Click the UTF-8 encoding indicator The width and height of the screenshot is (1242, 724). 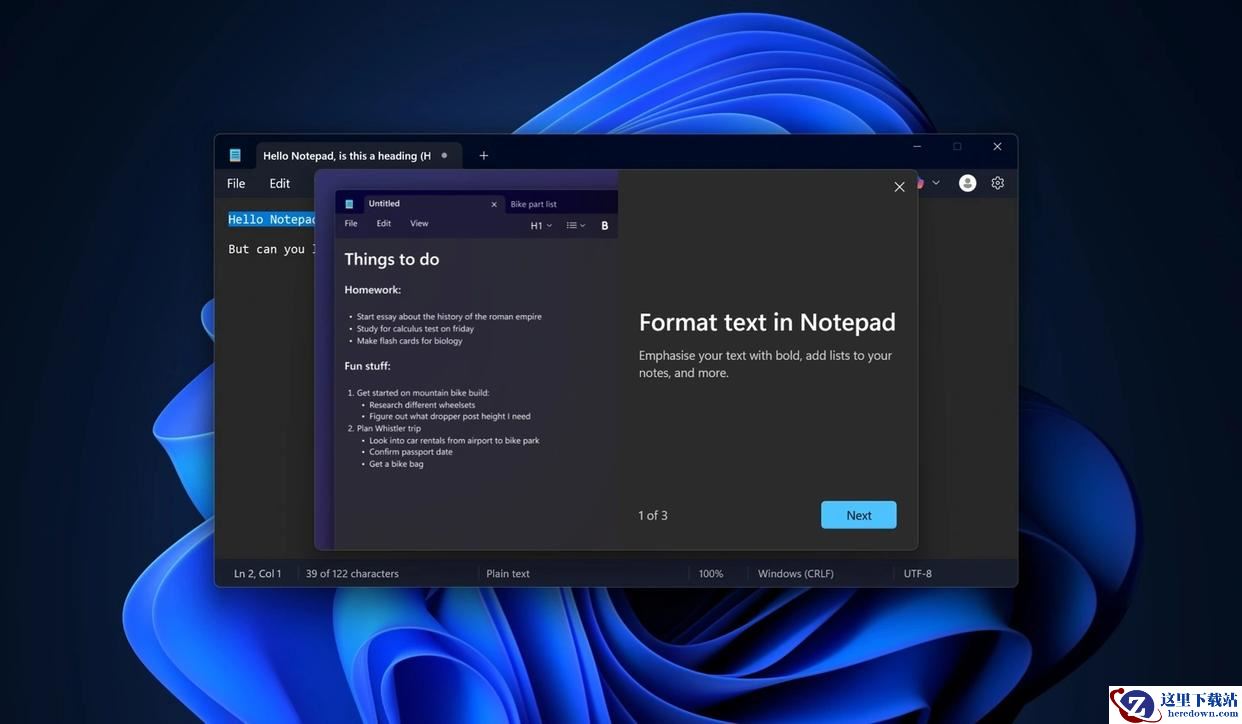(x=918, y=574)
